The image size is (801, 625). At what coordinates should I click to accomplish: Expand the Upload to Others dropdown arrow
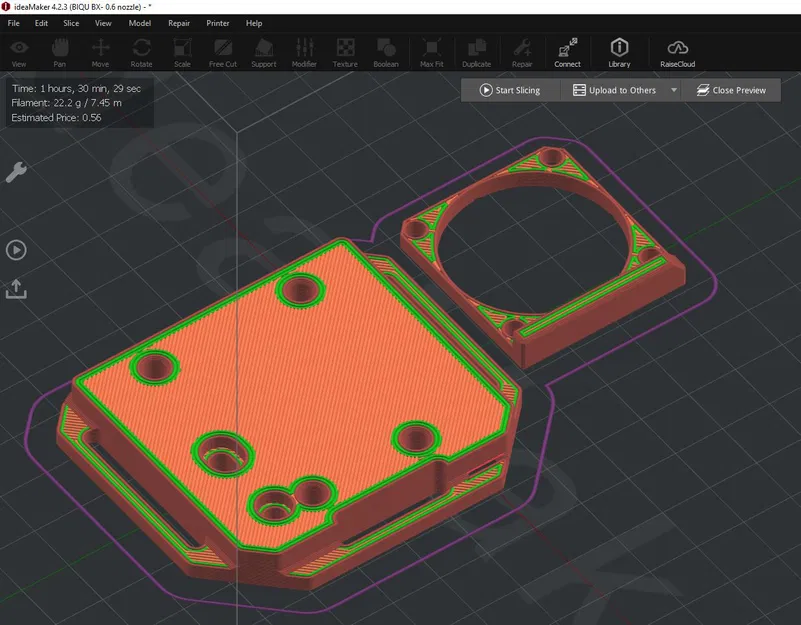[674, 90]
